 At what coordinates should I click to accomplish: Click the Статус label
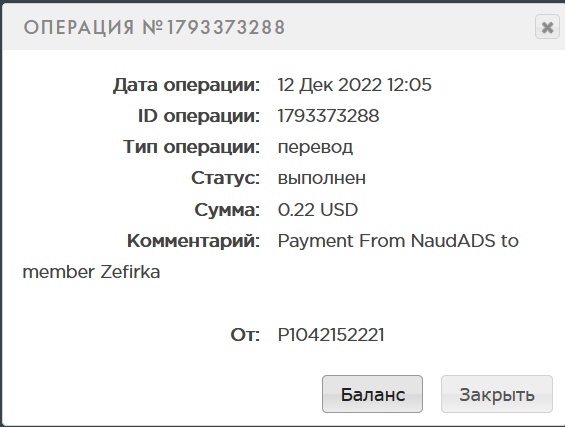pyautogui.click(x=225, y=178)
